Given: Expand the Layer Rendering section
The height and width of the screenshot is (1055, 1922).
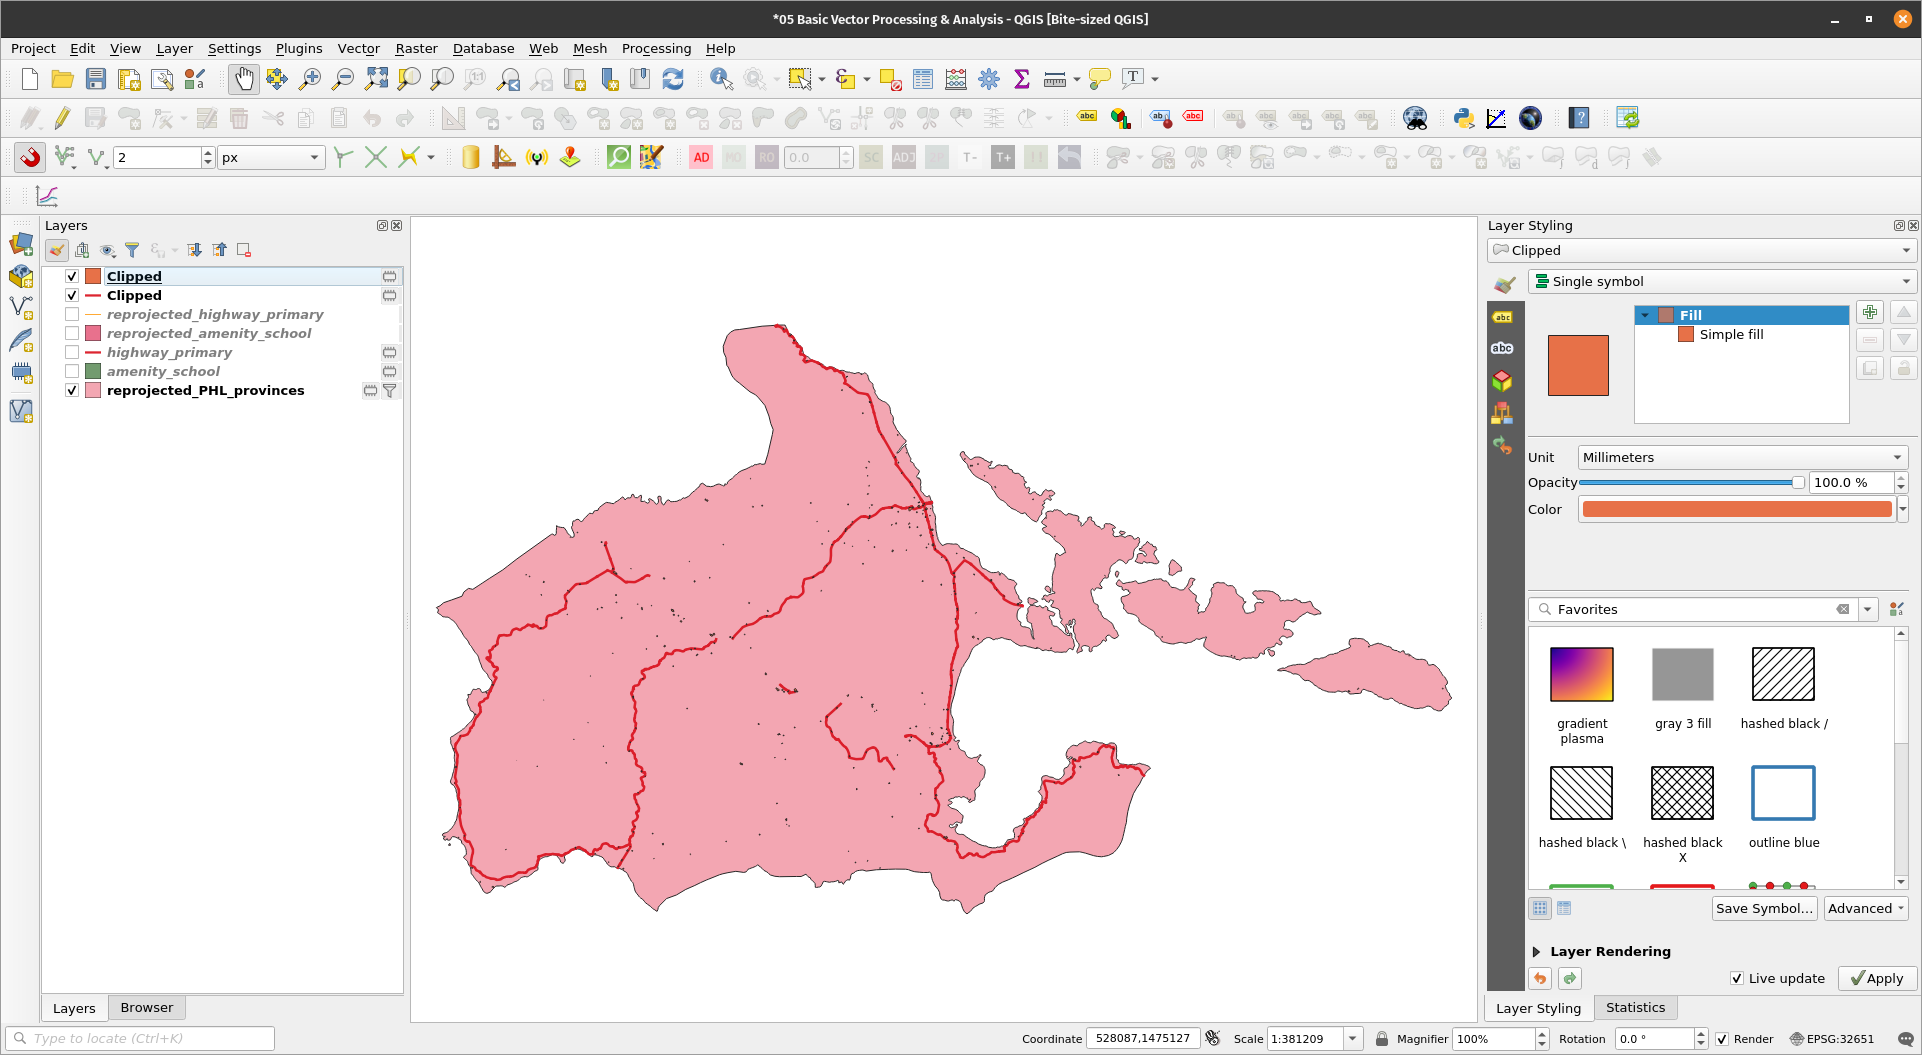Looking at the screenshot, I should tap(1537, 951).
